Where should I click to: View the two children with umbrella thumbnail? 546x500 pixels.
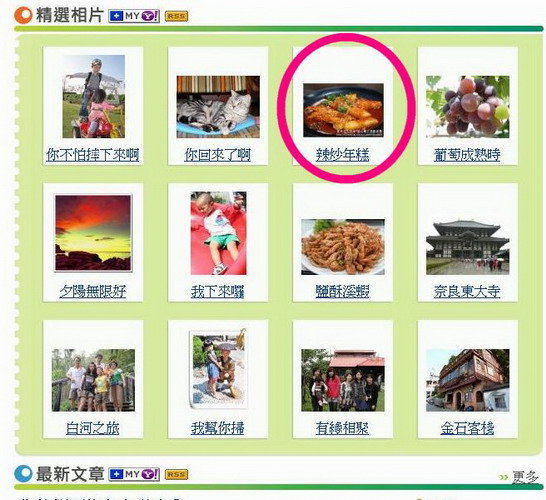click(x=218, y=369)
